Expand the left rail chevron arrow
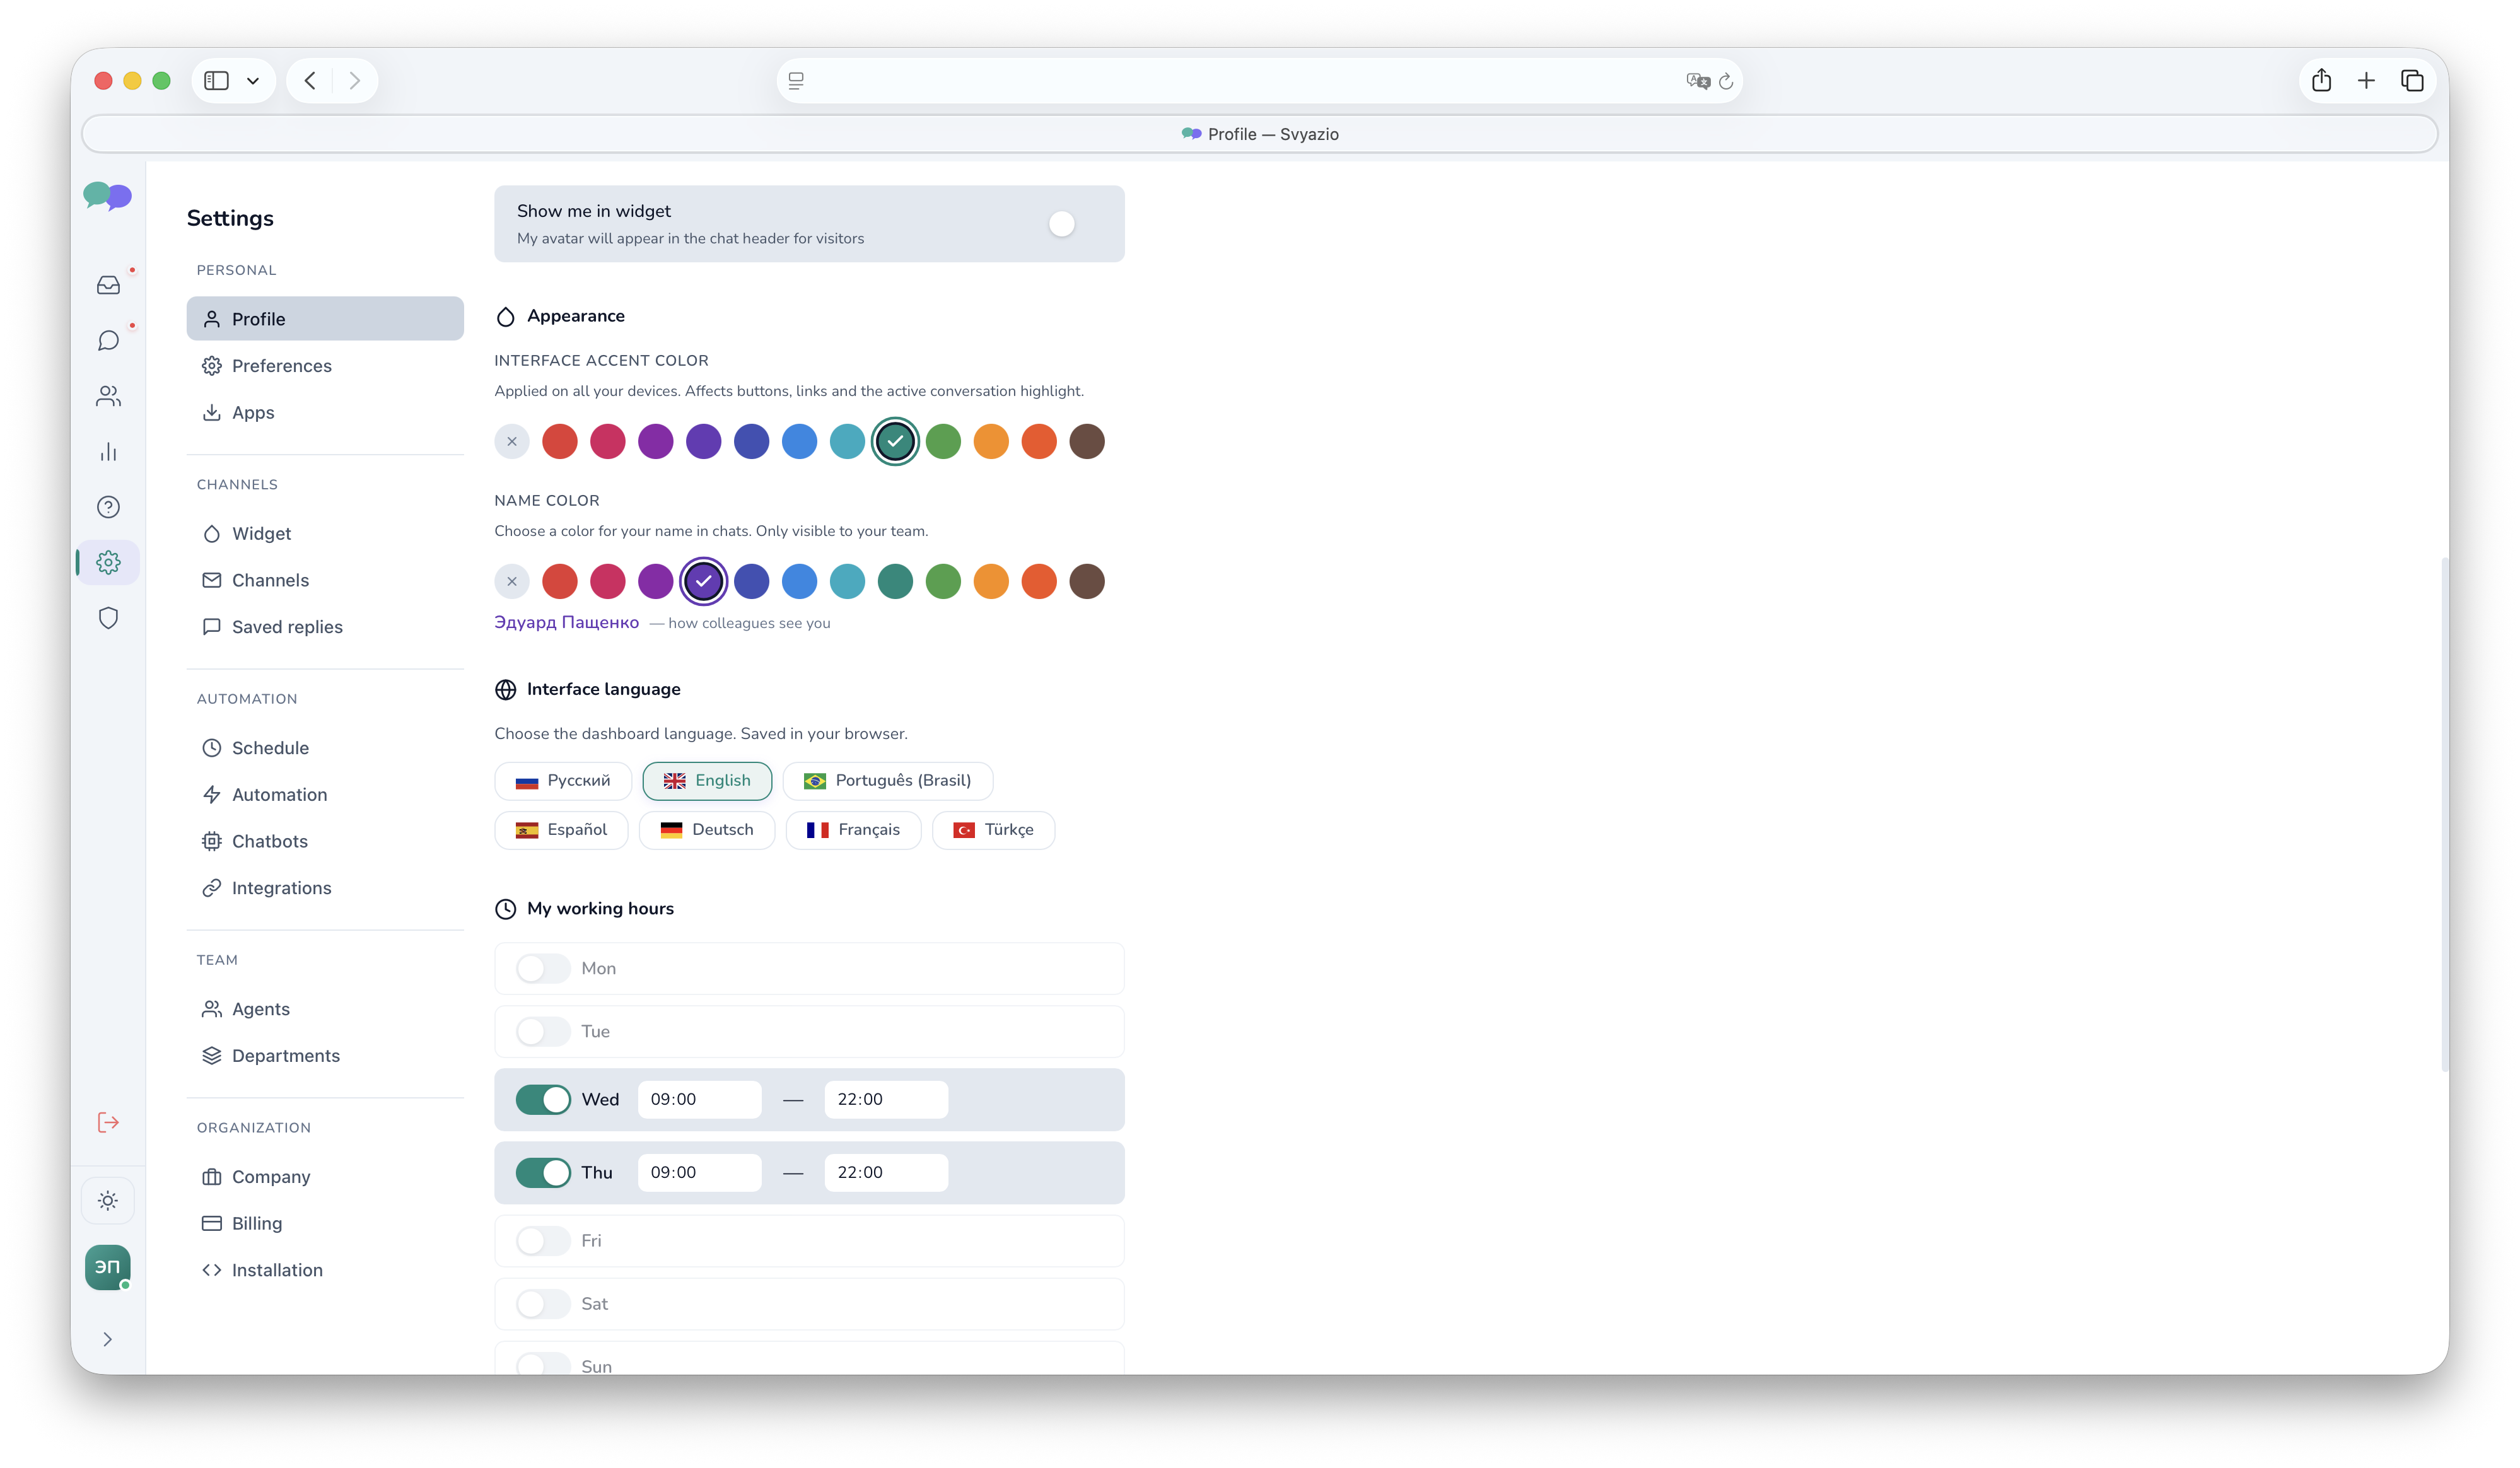Screen dimensions: 2520x1468 pos(108,1339)
